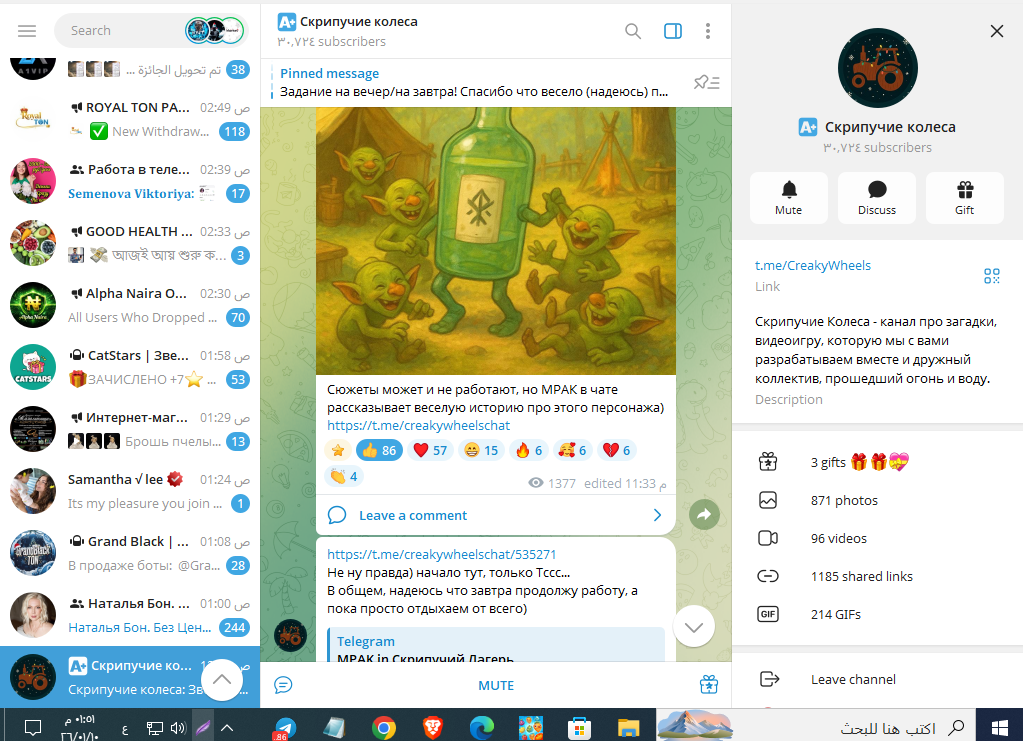Click Leave channel
This screenshot has width=1023, height=741.
click(x=878, y=680)
